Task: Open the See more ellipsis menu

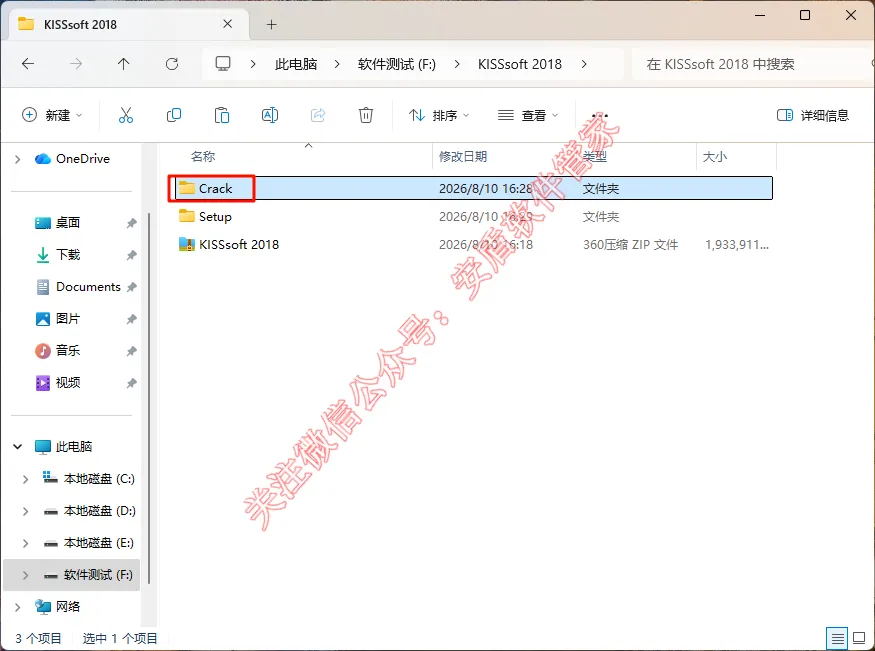Action: tap(600, 115)
